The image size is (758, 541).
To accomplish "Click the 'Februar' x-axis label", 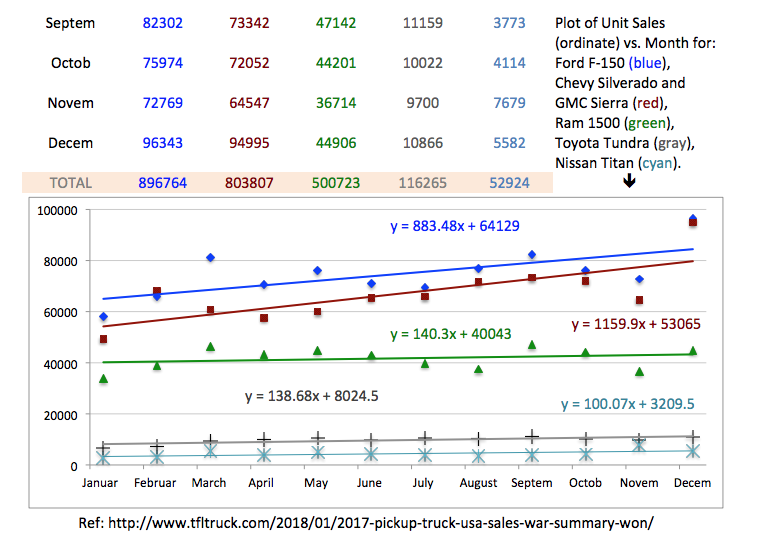I will [155, 483].
